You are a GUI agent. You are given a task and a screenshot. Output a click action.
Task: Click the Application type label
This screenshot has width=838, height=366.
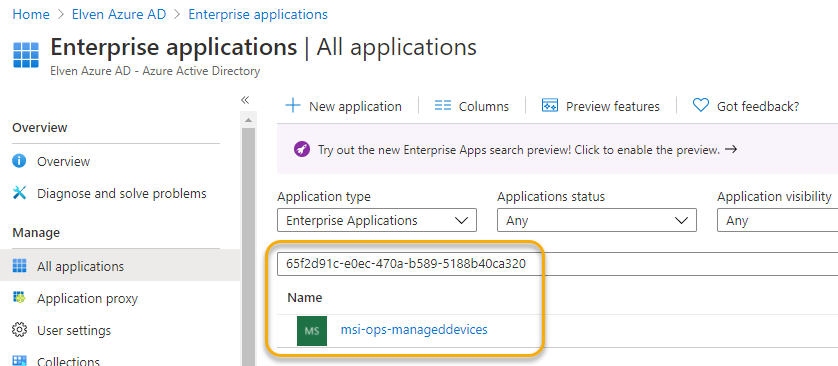pos(324,197)
